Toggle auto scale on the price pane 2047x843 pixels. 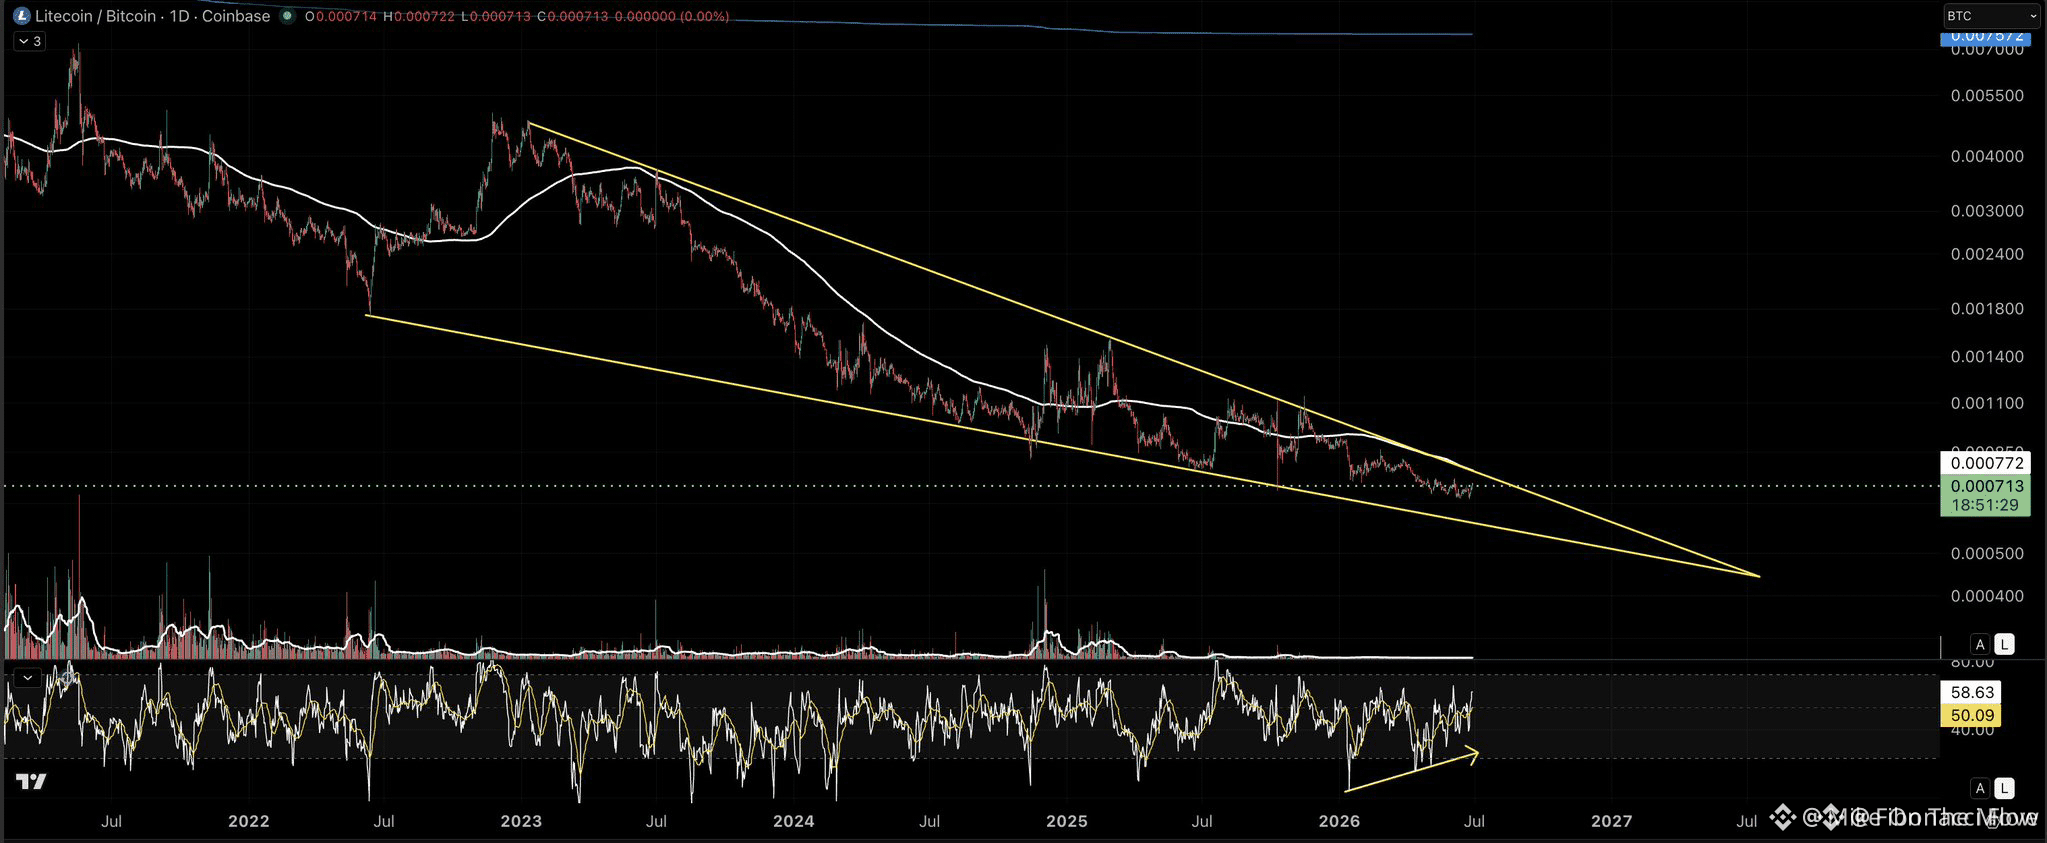(x=1980, y=644)
